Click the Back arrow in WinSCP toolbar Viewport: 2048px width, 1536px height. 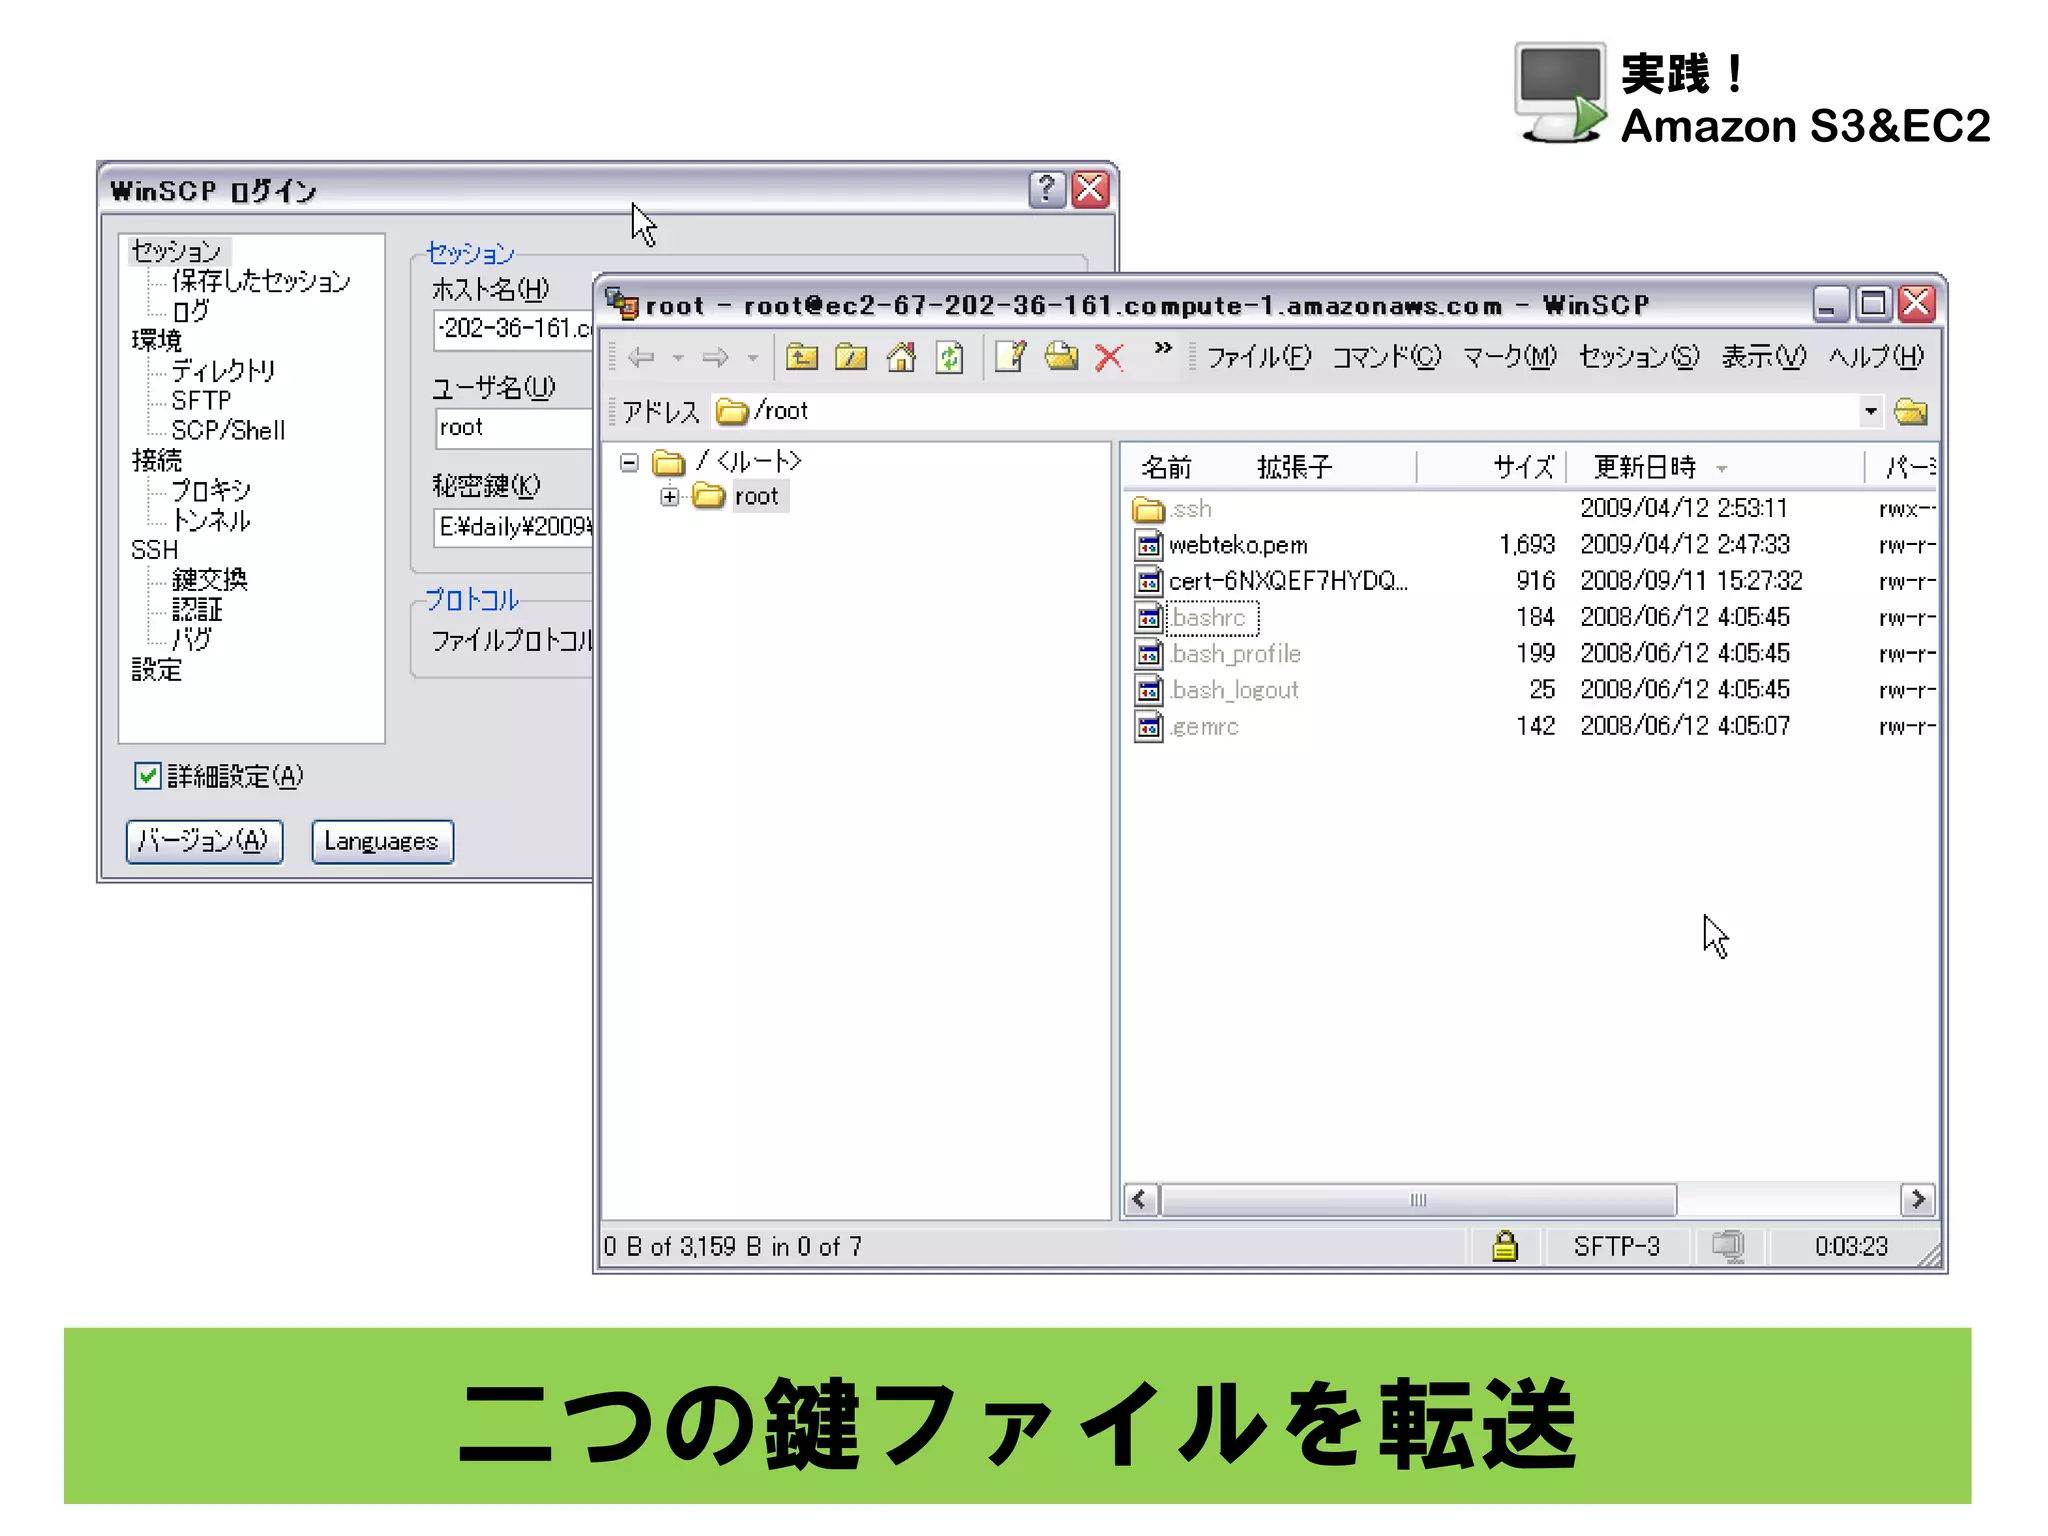coord(641,357)
